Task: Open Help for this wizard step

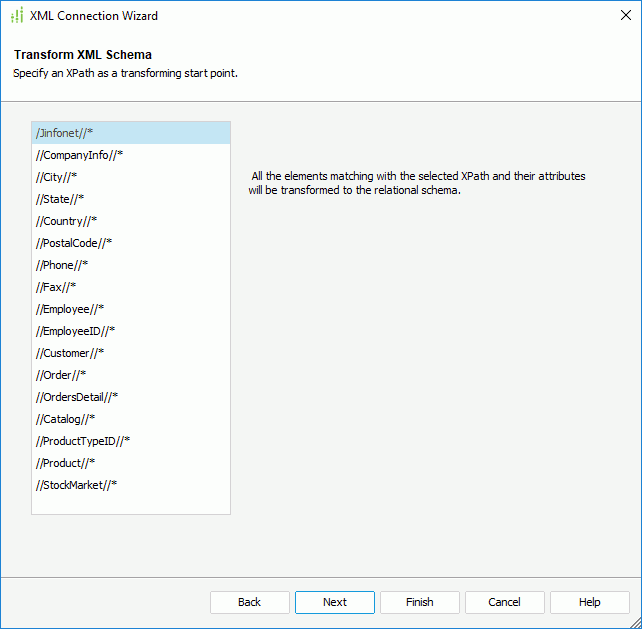Action: click(590, 602)
